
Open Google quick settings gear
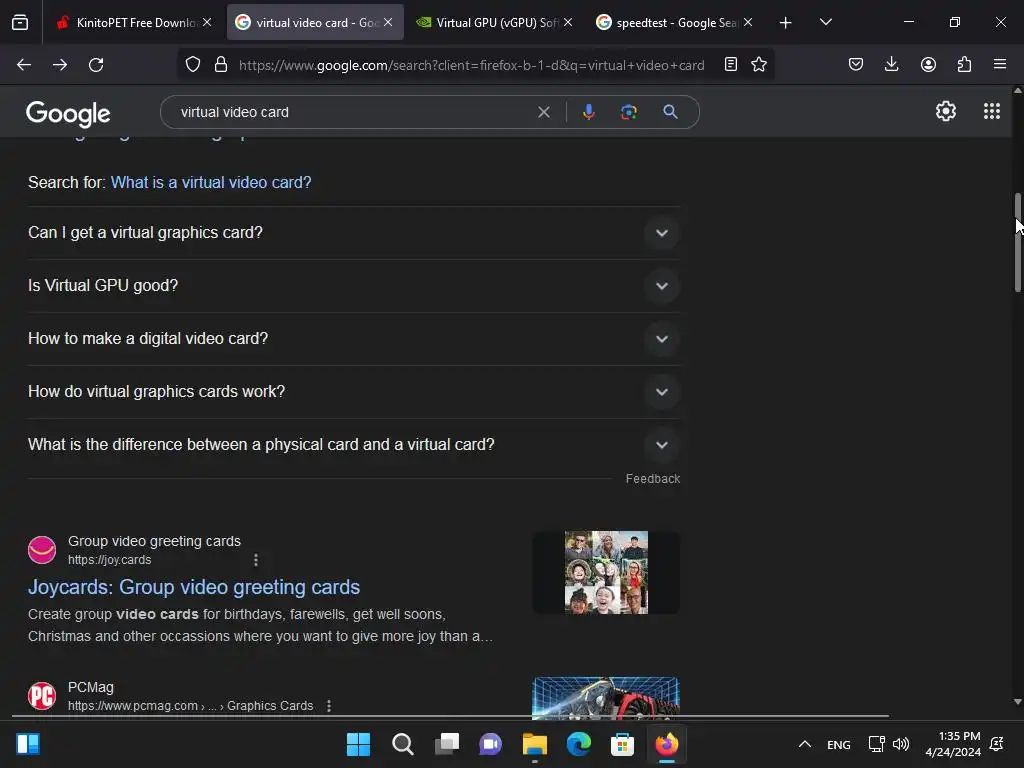[x=946, y=112]
